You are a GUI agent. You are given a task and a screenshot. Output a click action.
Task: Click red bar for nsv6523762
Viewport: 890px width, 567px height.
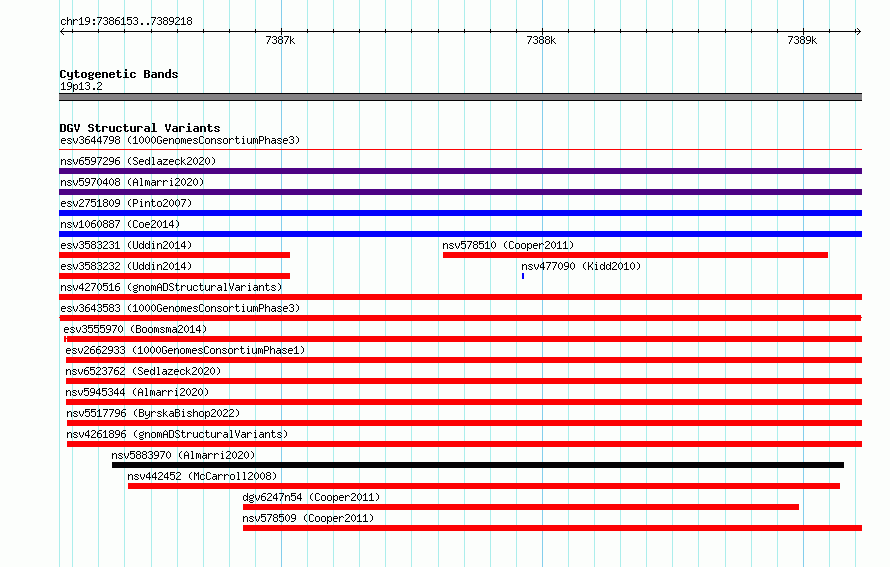[x=464, y=381]
